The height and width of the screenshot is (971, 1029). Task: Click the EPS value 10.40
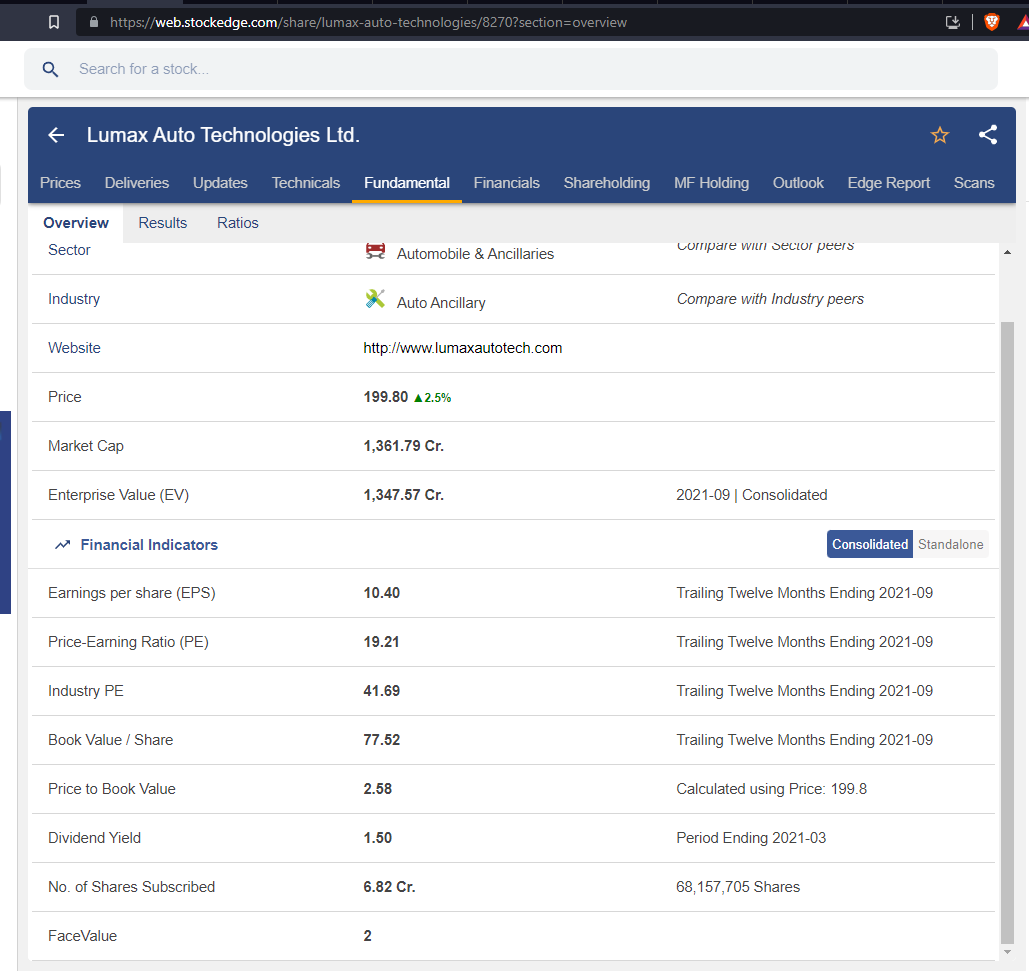[x=382, y=593]
